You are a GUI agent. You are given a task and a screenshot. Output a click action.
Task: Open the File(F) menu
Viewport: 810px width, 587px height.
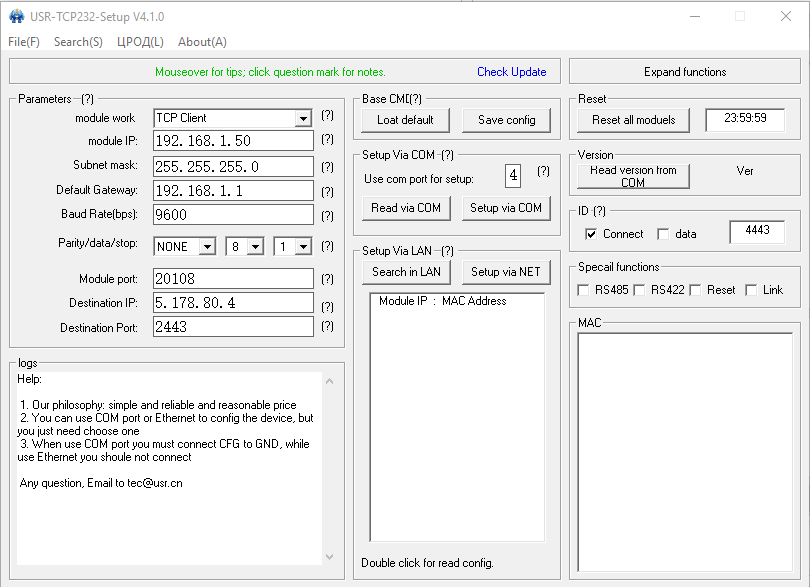coord(24,42)
